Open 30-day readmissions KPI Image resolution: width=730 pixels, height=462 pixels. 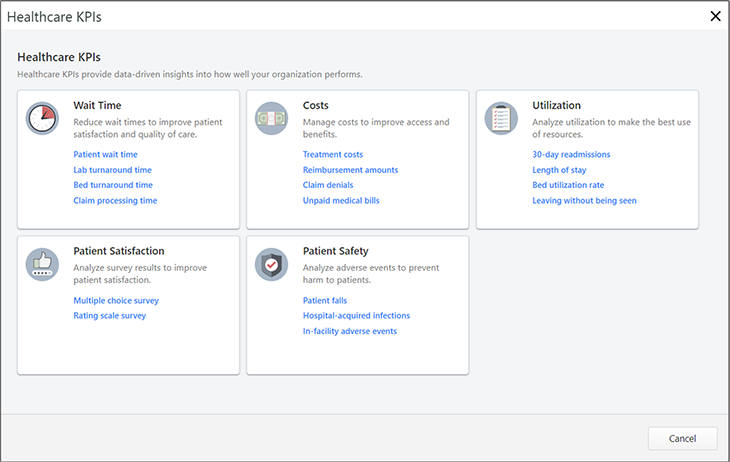pos(571,155)
